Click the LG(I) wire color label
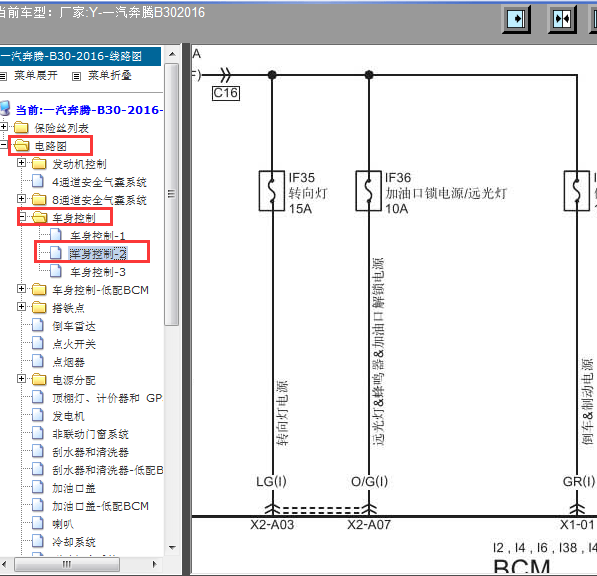The width and height of the screenshot is (597, 576). click(x=271, y=481)
